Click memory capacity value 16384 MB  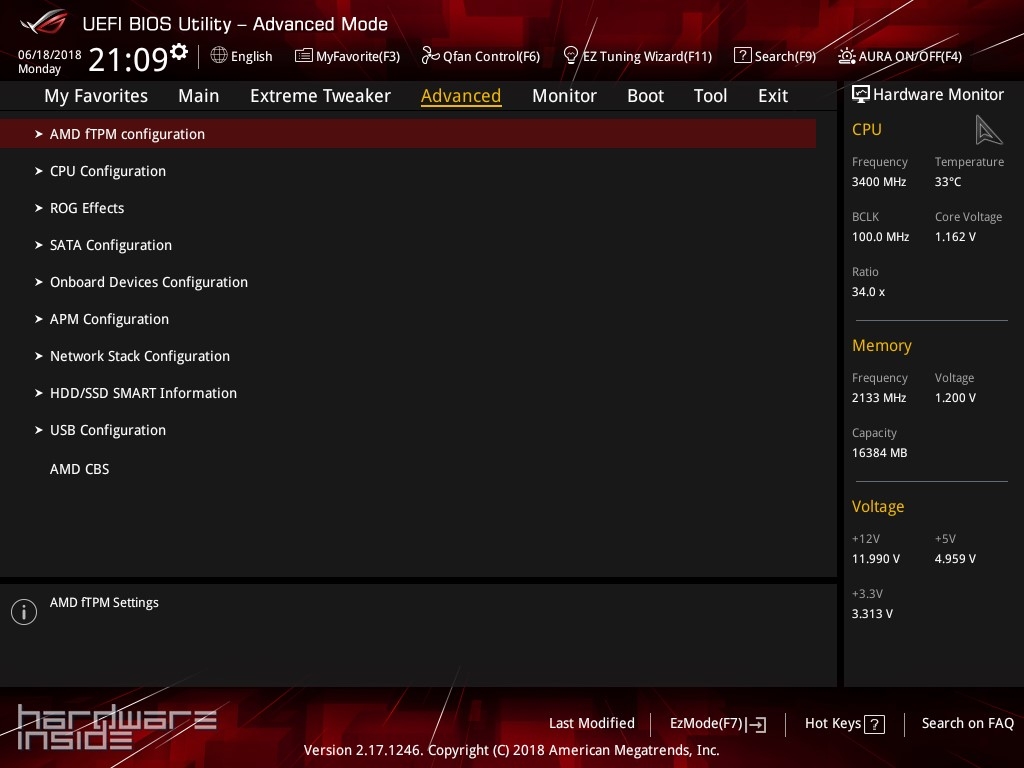click(880, 453)
